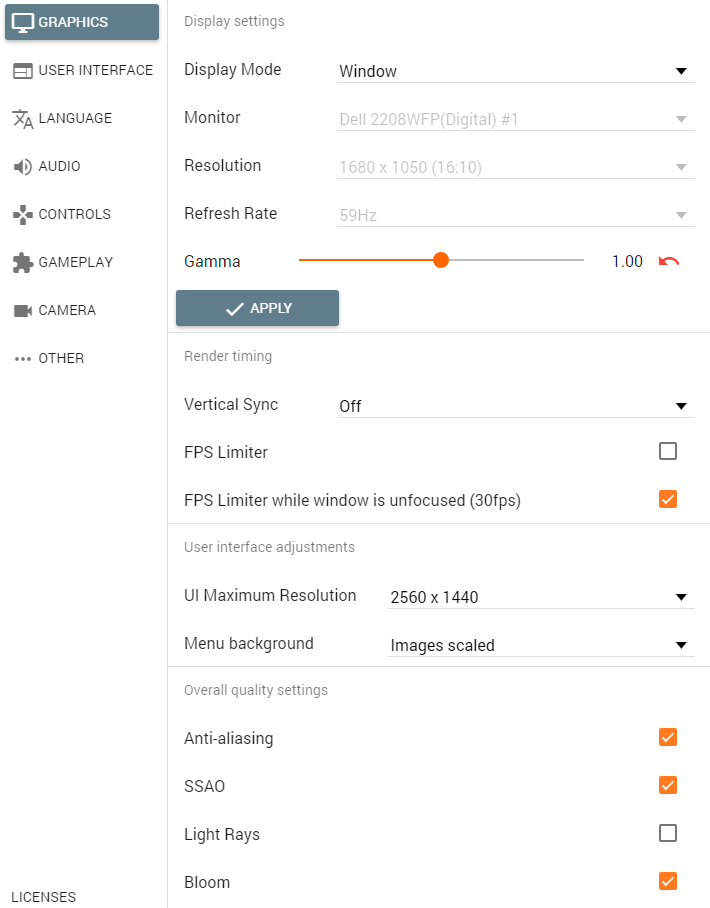Click the User Interface window icon
Screen dimensions: 710x908
[23, 71]
